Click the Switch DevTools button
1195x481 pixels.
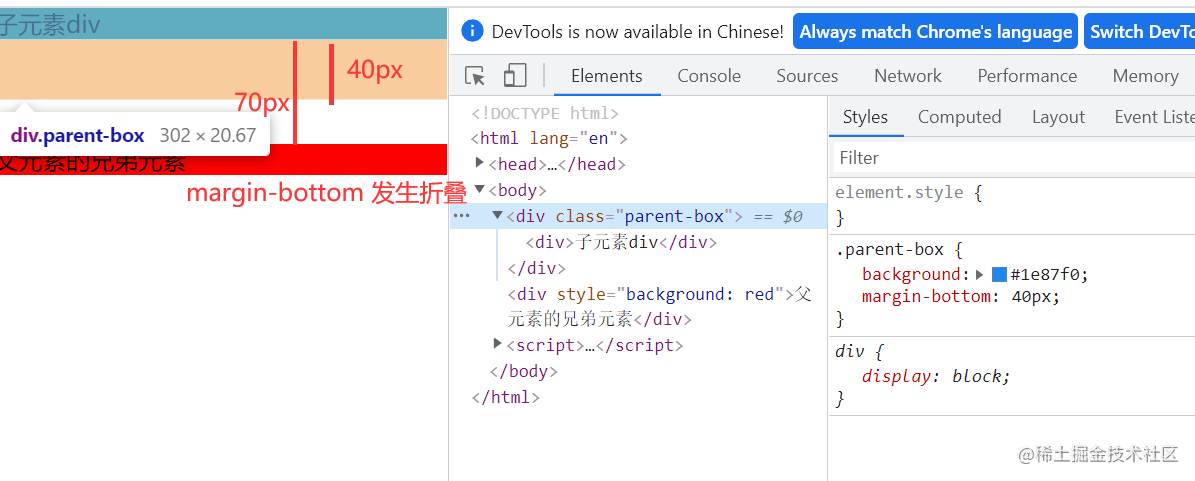click(1139, 31)
